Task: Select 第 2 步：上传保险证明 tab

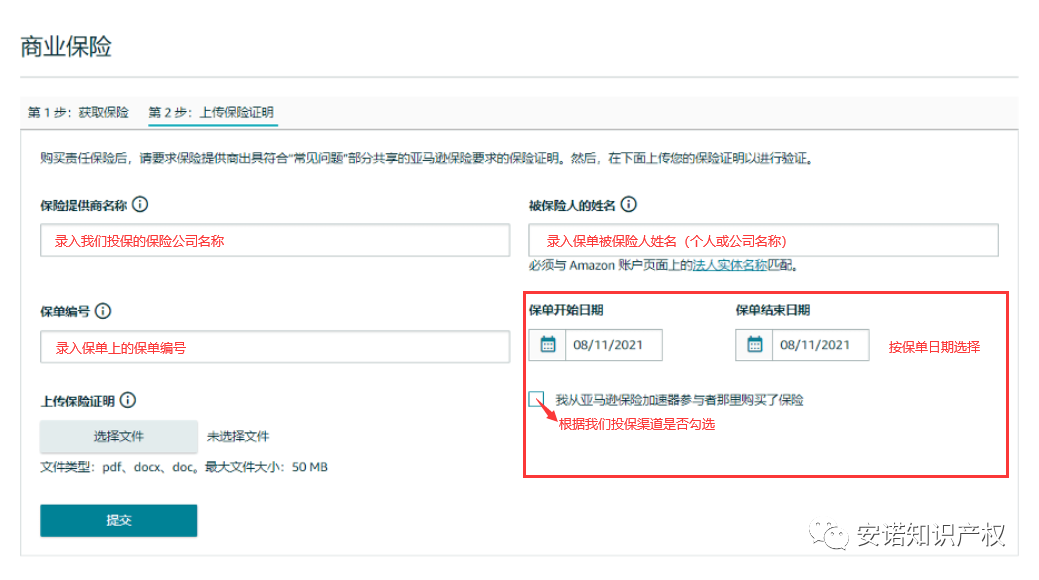Action: pyautogui.click(x=211, y=112)
